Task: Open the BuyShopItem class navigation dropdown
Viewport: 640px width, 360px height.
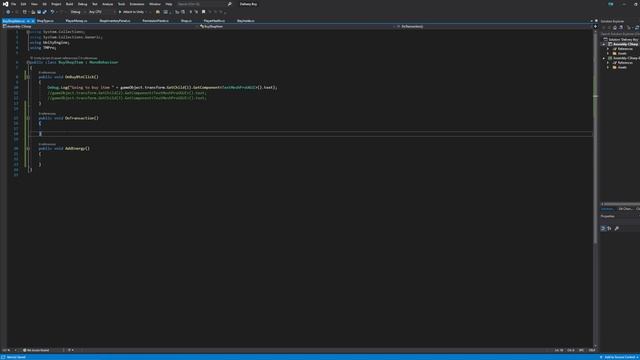Action: [x=297, y=27]
